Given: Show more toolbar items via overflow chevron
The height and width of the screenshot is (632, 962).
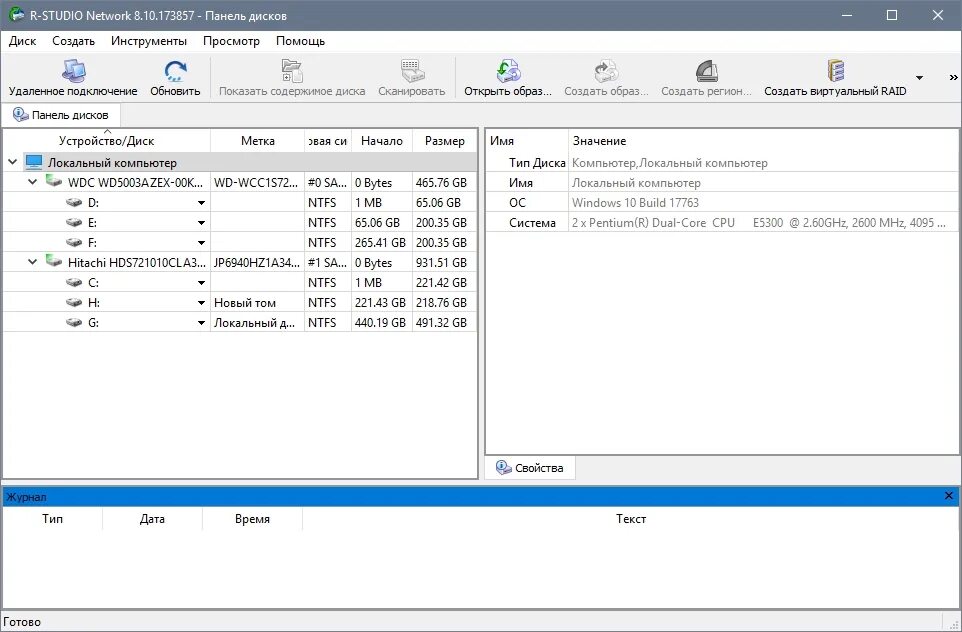Looking at the screenshot, I should click(x=953, y=78).
